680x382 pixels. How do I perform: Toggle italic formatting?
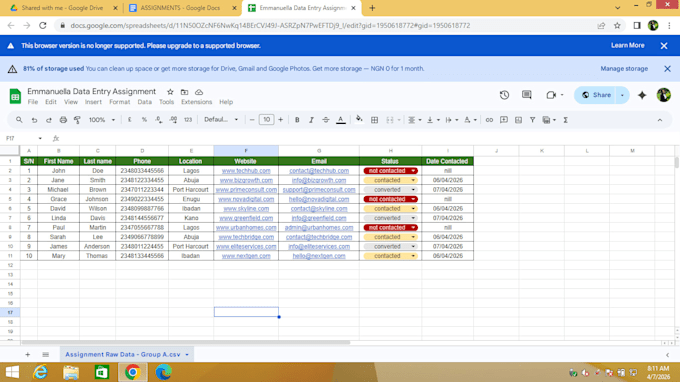(x=311, y=120)
